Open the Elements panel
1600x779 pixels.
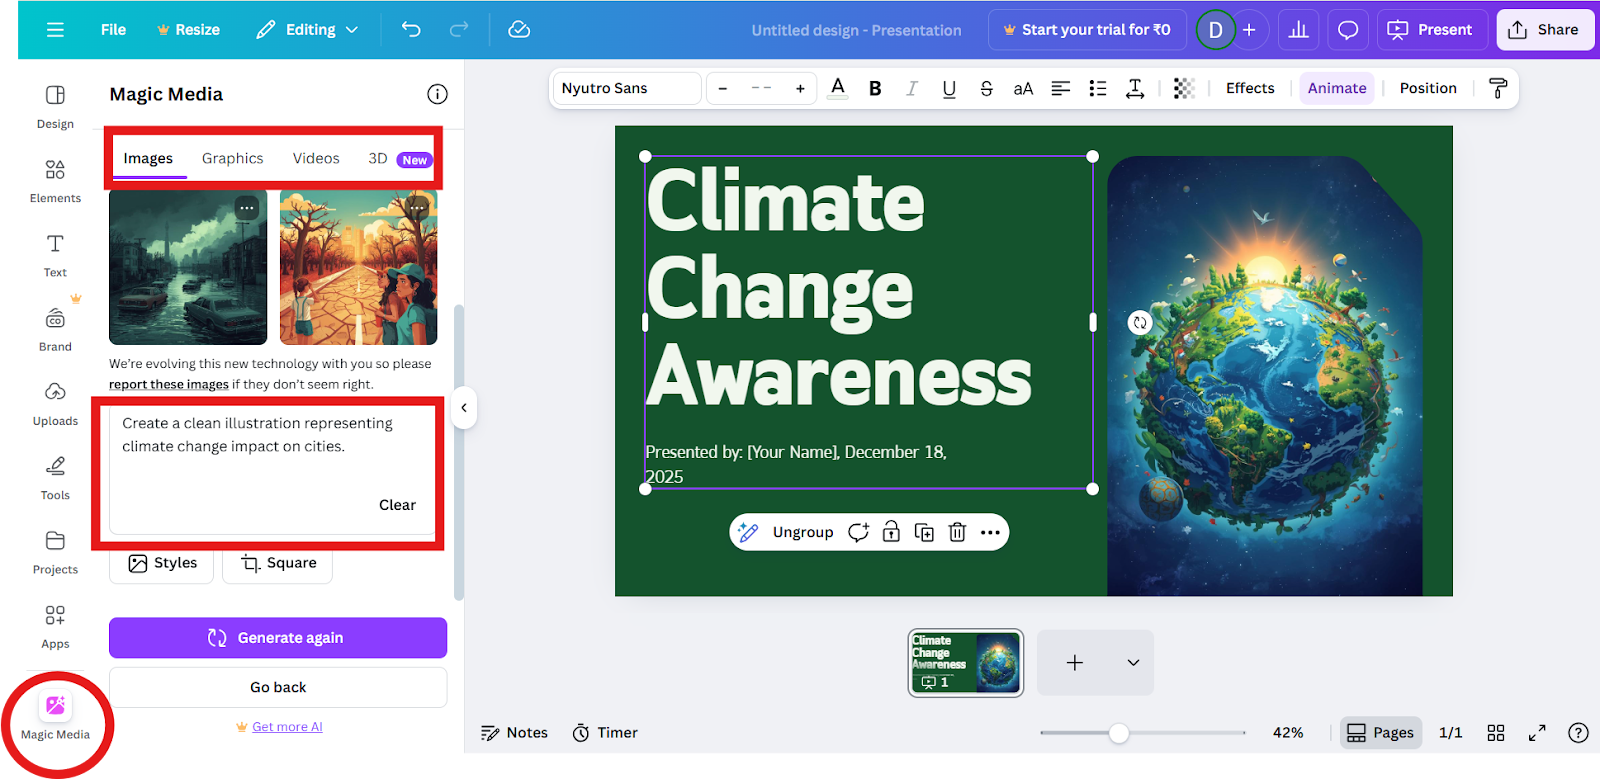[55, 181]
